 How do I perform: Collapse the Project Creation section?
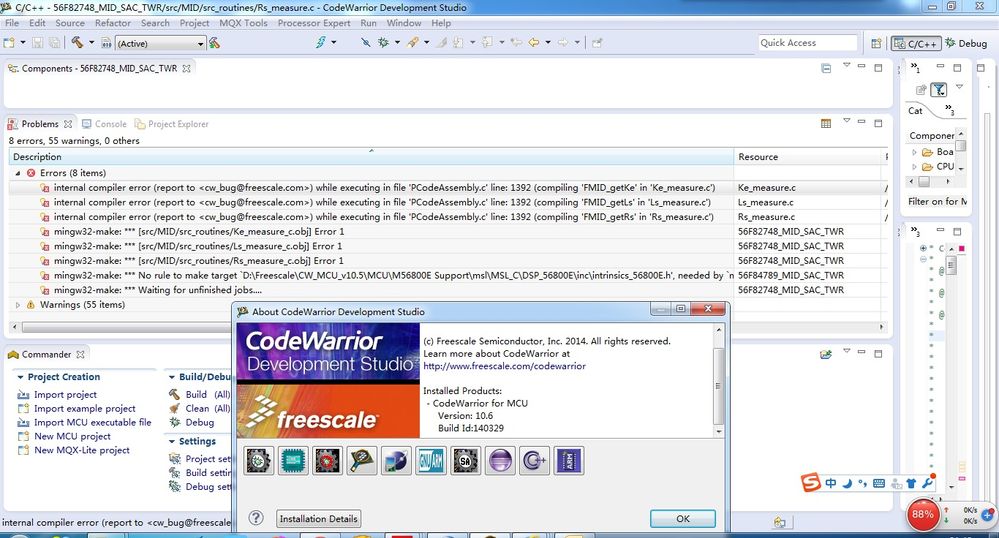tap(20, 377)
